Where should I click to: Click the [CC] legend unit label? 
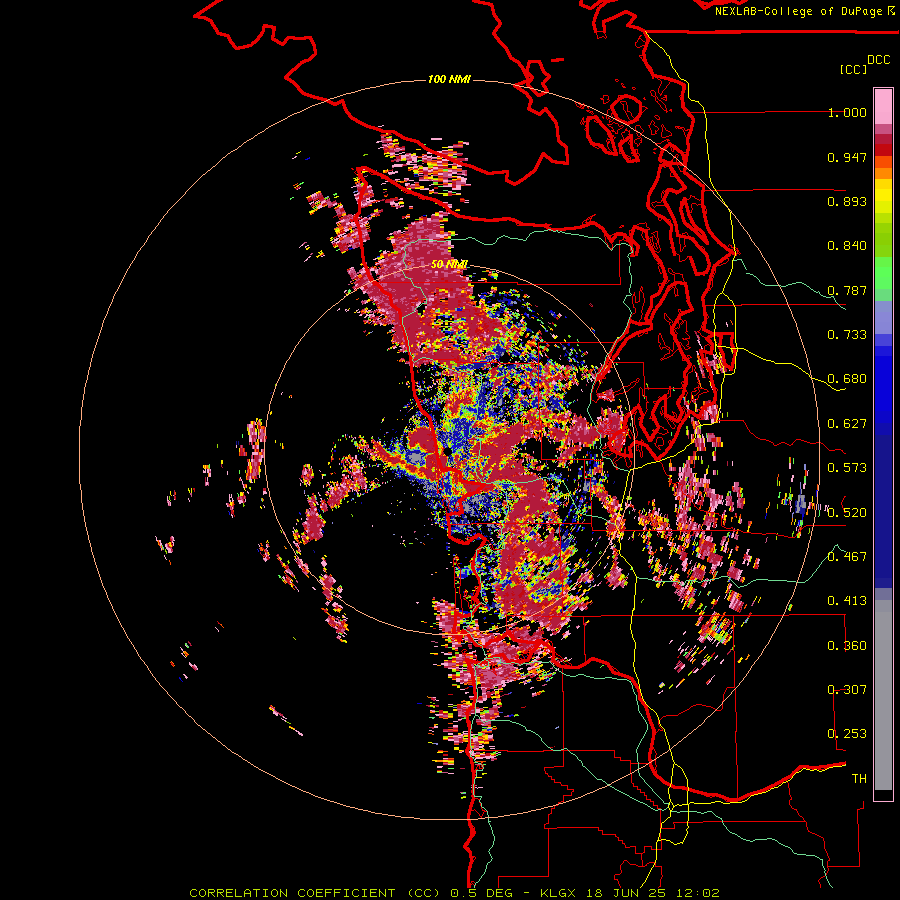pyautogui.click(x=853, y=69)
